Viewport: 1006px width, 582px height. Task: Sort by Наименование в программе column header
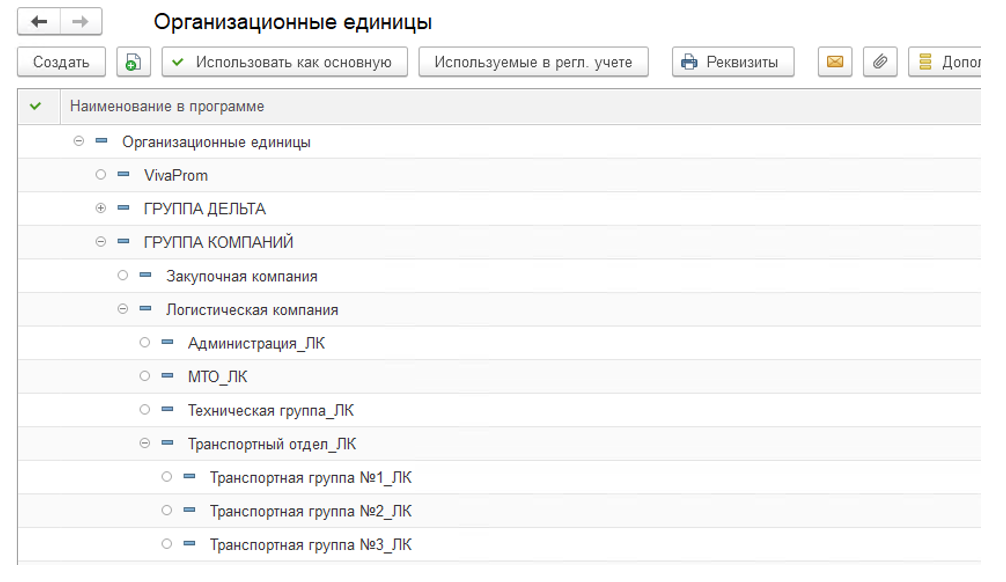coord(167,106)
